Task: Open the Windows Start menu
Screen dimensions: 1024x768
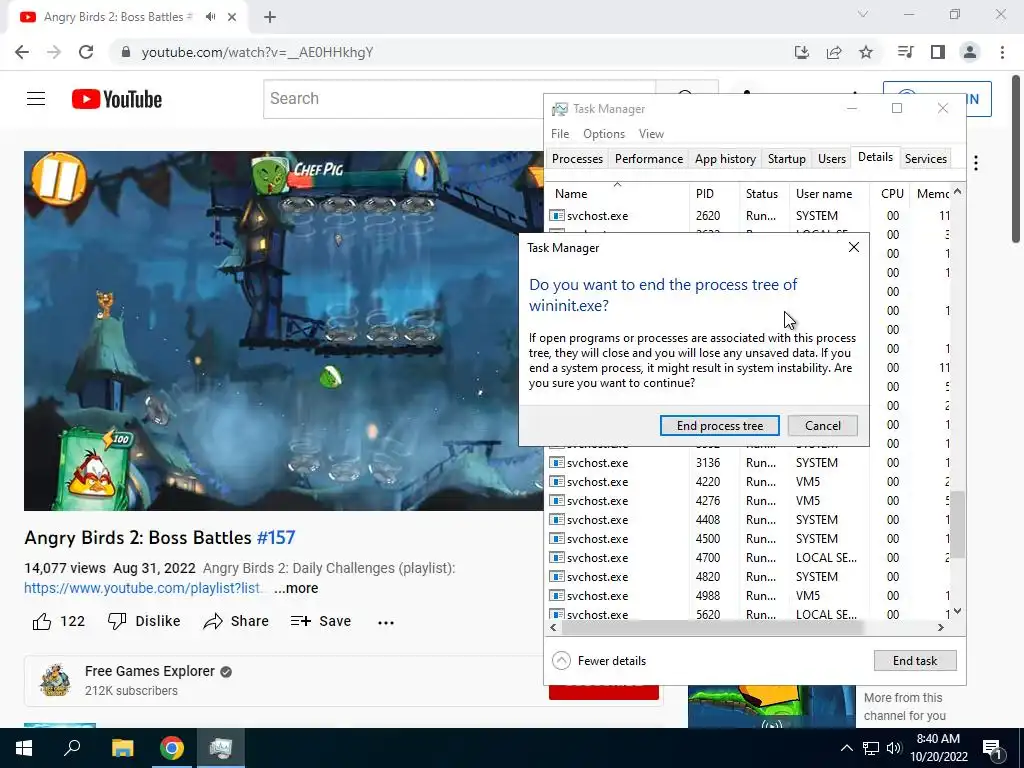Action: coord(24,748)
